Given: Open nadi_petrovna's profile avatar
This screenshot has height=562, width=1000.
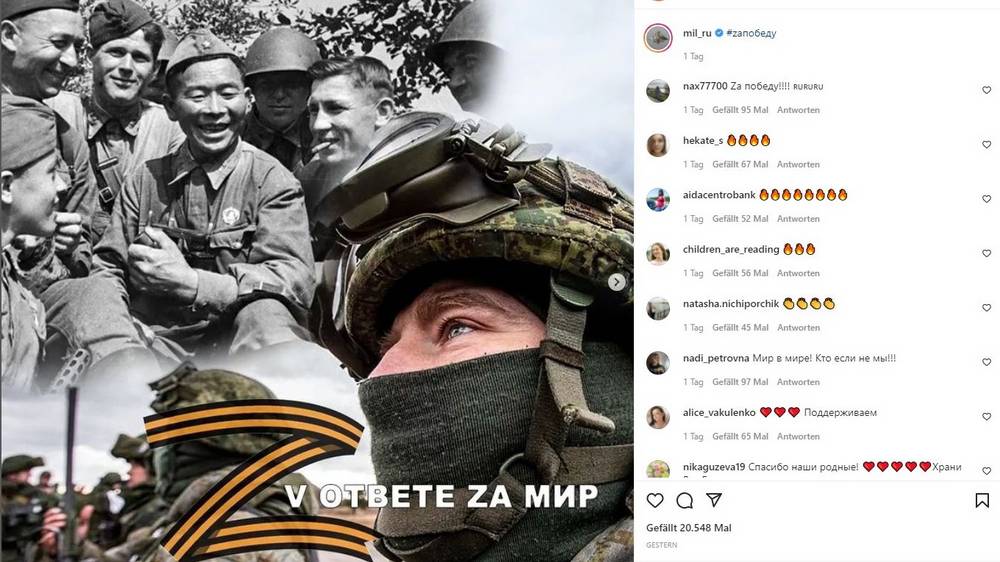Looking at the screenshot, I should 658,363.
